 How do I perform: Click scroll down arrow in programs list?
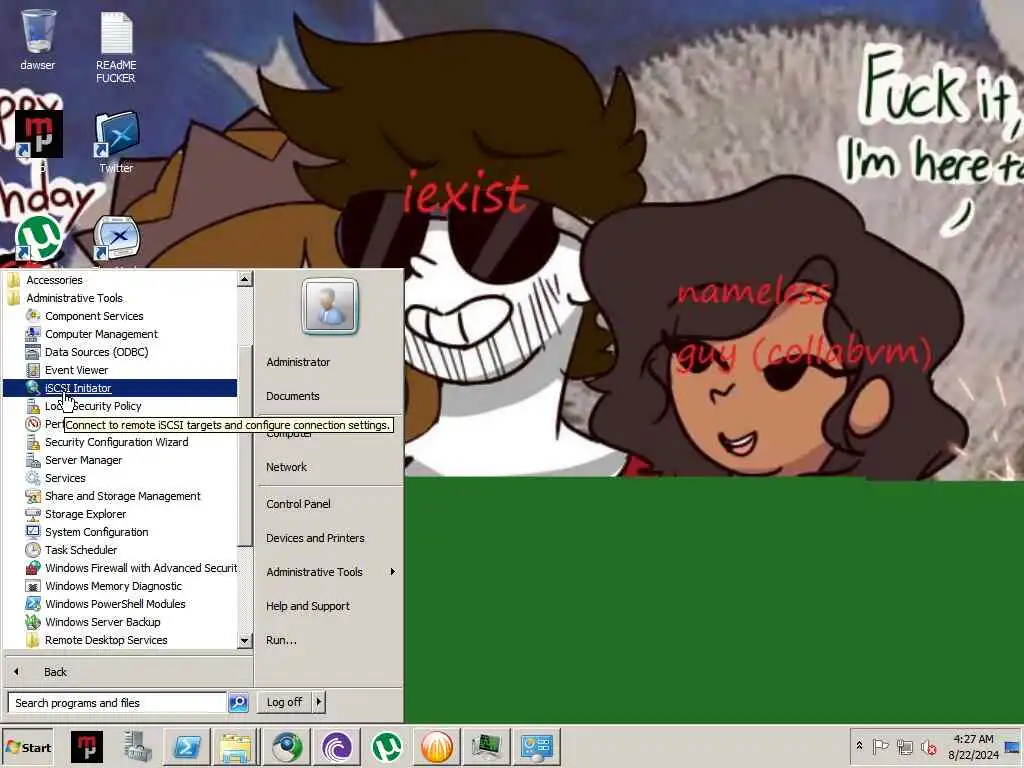pos(244,641)
